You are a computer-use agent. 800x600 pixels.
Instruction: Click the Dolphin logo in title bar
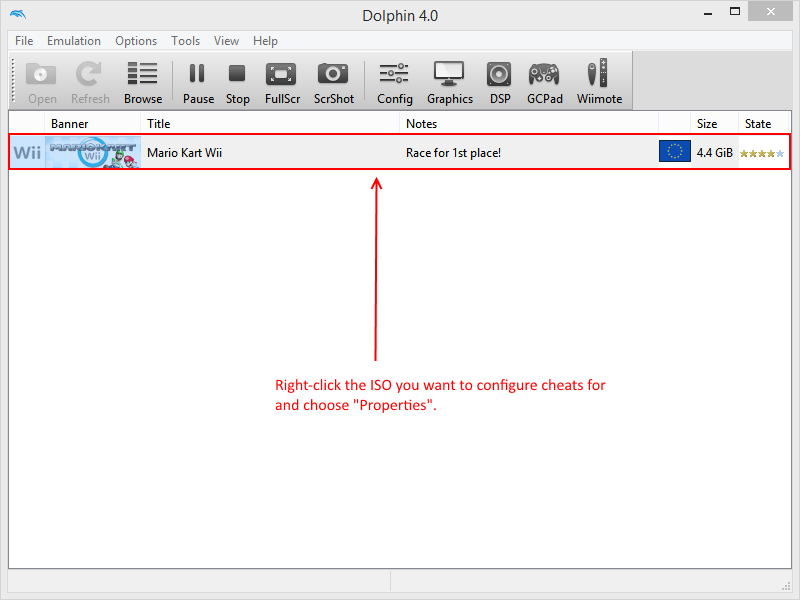18,14
